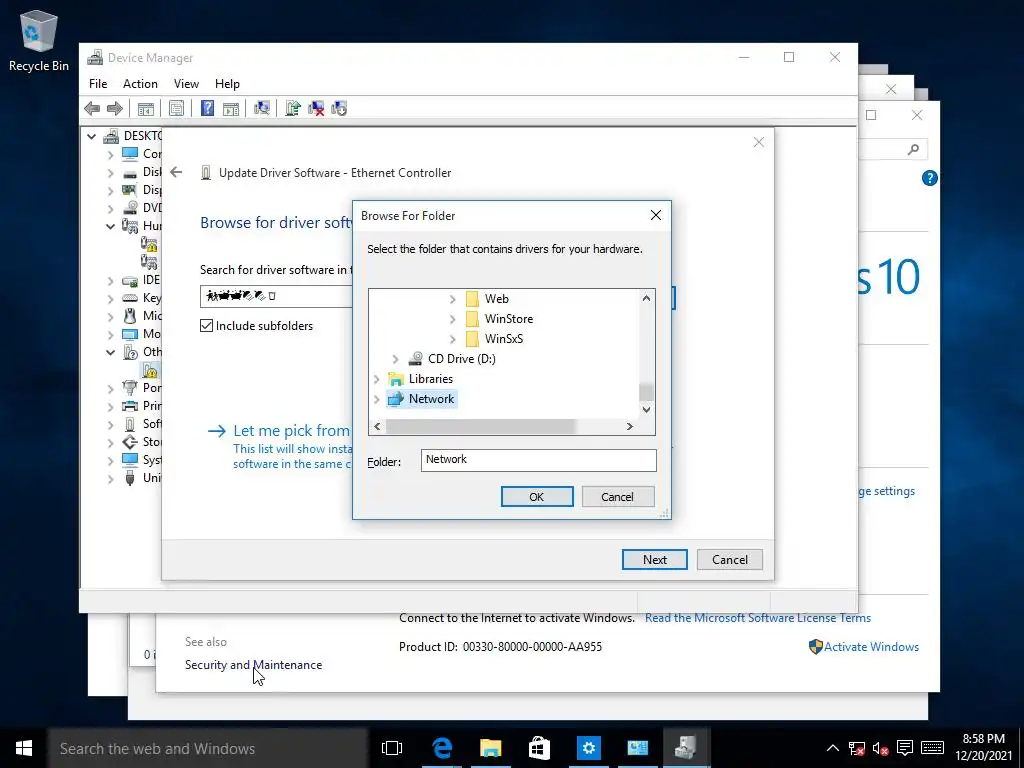Click the Start button
Viewport: 1024px width, 768px height.
(24, 748)
